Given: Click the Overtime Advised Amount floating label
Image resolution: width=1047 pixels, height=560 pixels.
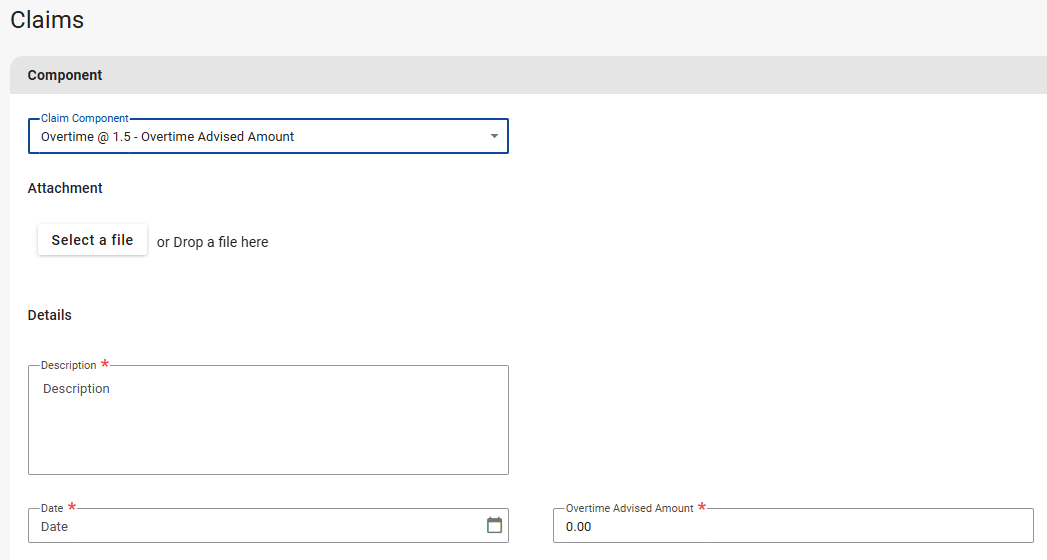Looking at the screenshot, I should [x=630, y=508].
